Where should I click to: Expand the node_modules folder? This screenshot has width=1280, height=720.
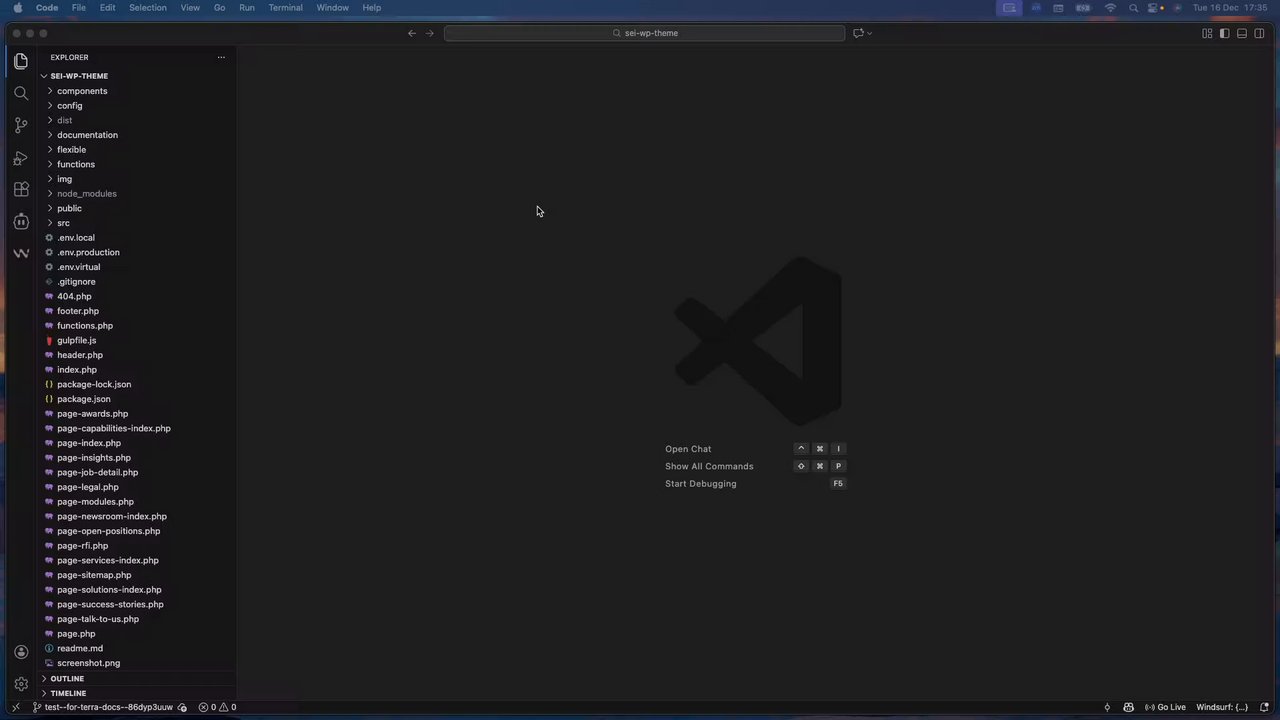point(138,193)
